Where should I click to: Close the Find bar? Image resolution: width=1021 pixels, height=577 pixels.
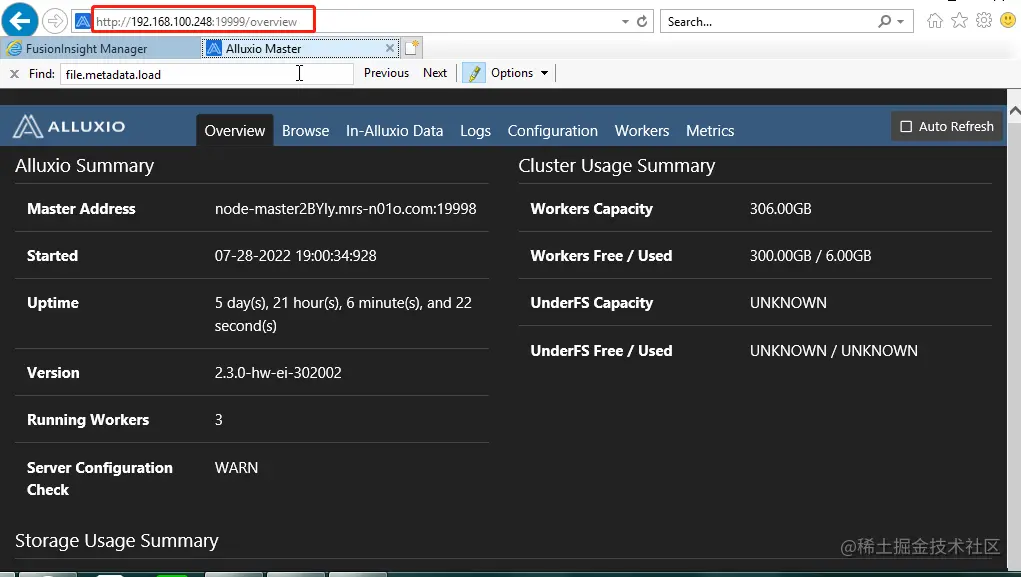coord(14,74)
